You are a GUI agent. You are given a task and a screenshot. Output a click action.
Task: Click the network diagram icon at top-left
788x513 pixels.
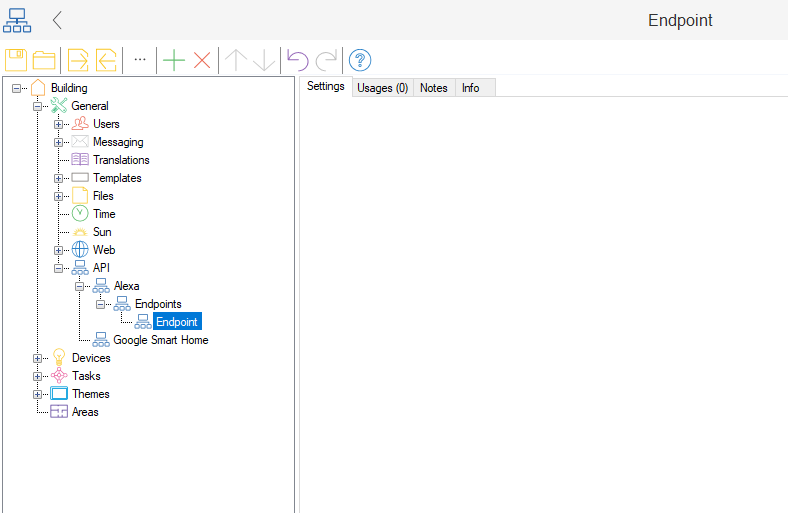(x=17, y=20)
